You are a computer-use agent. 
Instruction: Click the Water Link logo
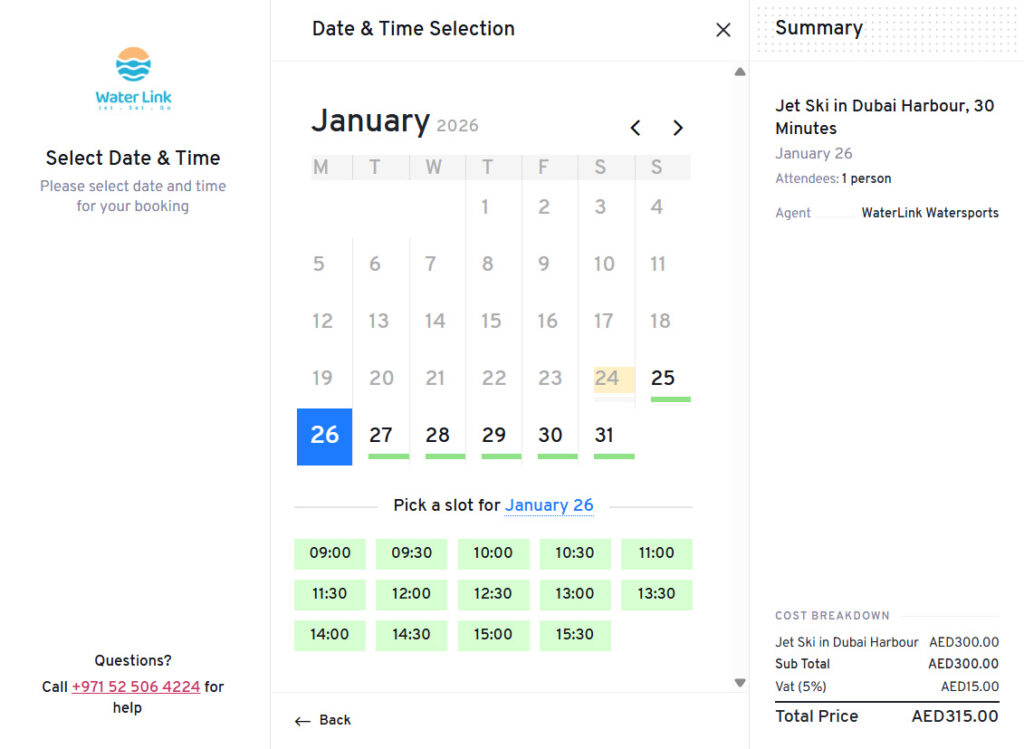(133, 80)
